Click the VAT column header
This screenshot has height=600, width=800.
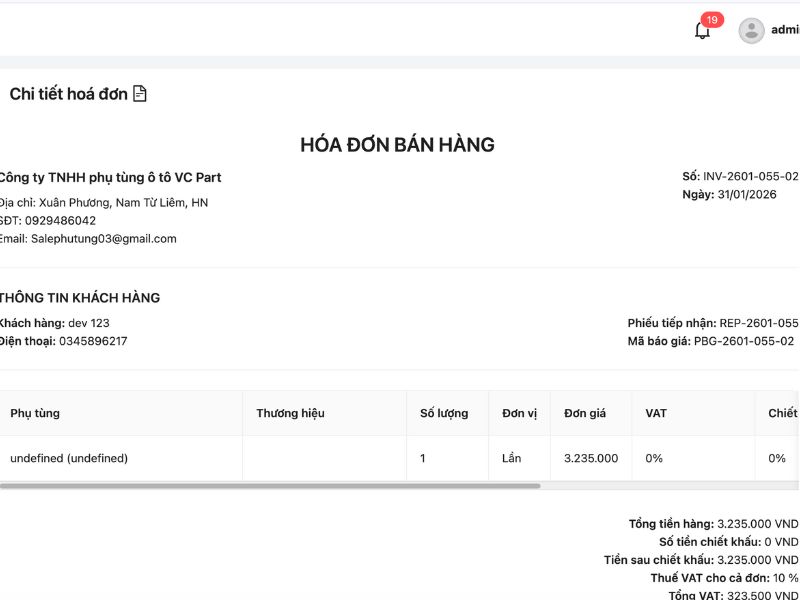tap(656, 413)
